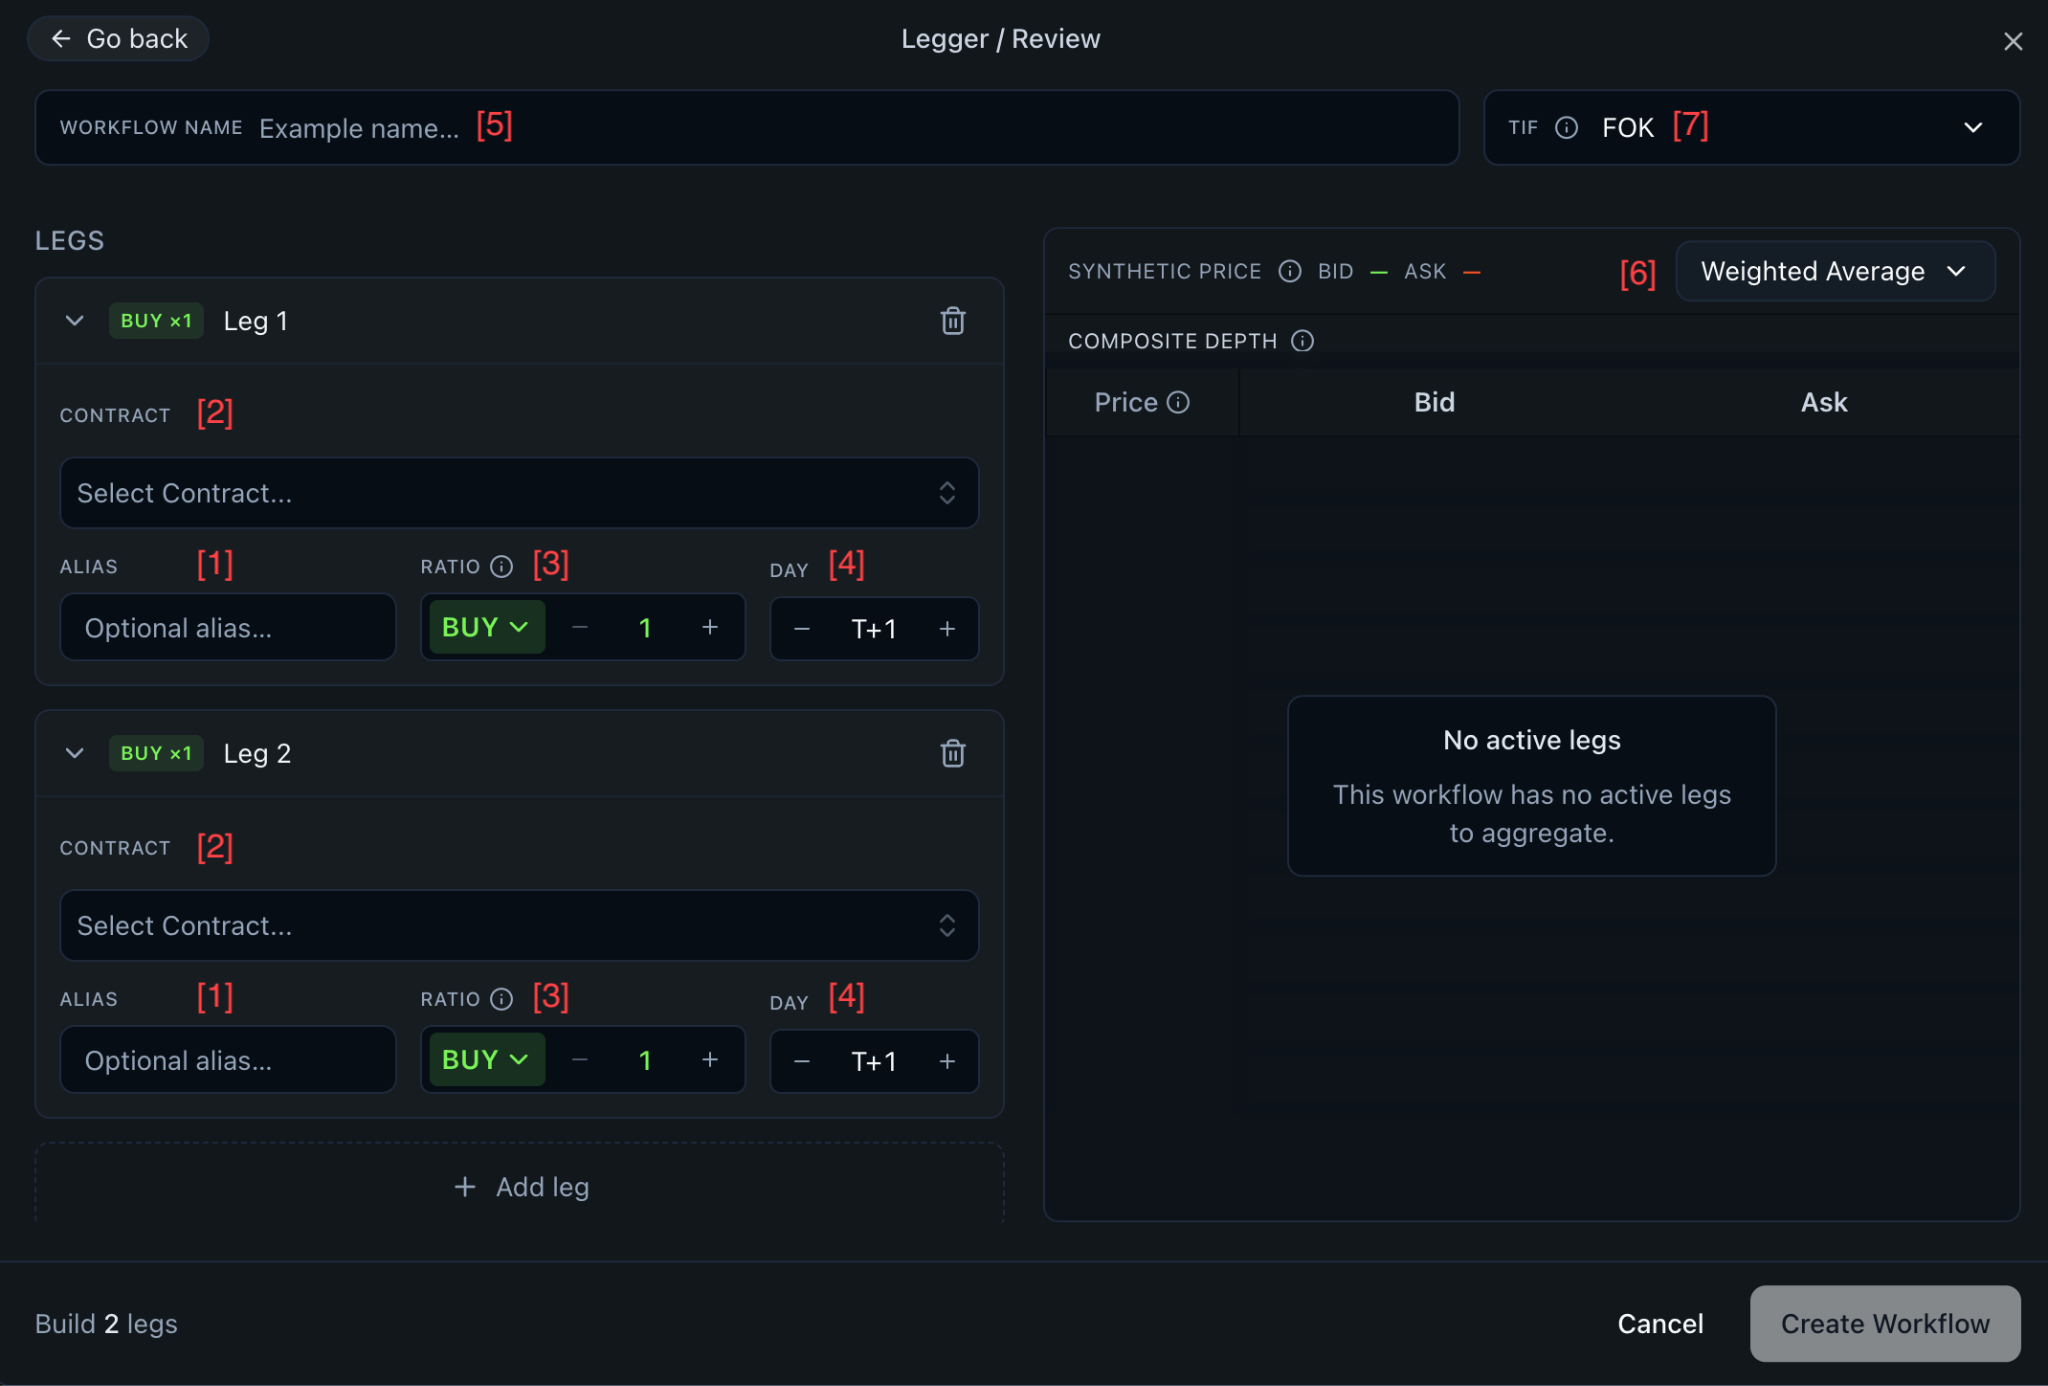2048x1386 pixels.
Task: Go back to previous step
Action: tap(118, 39)
